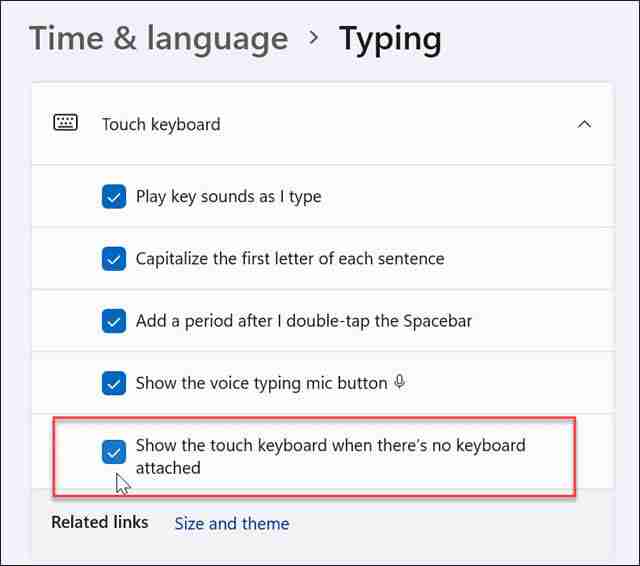
Task: Click the Typing page heading
Action: 390,39
